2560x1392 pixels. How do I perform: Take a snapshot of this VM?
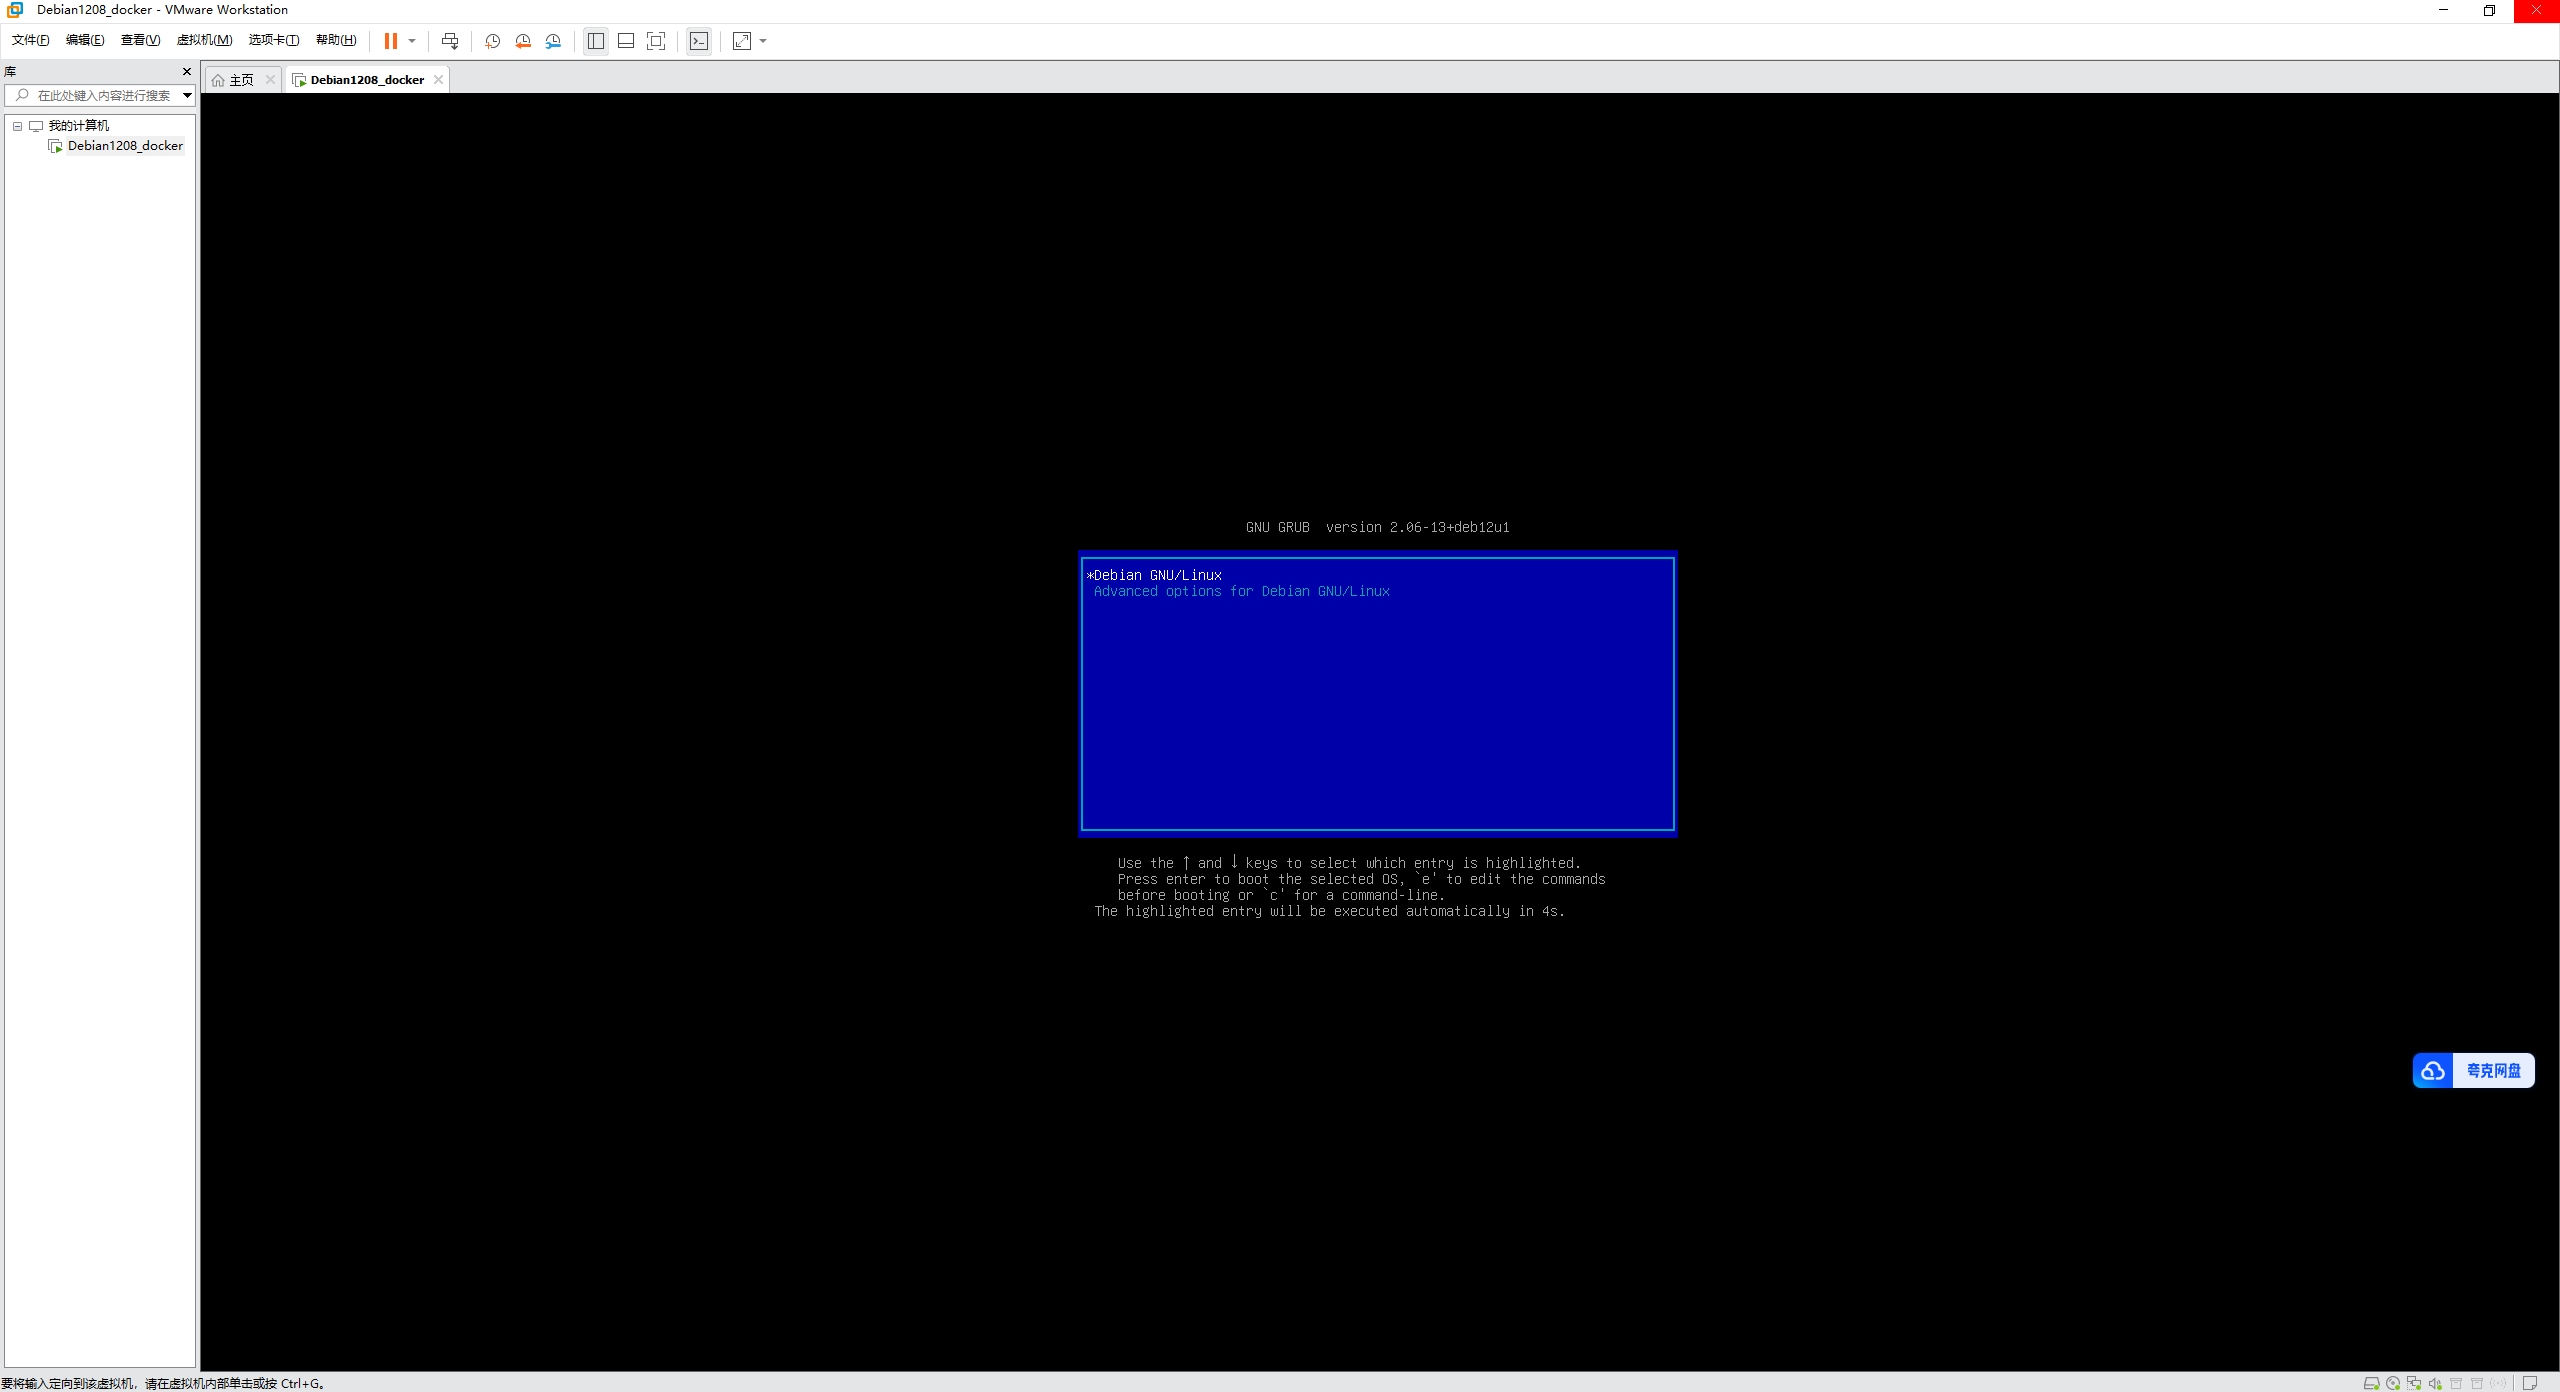(492, 41)
